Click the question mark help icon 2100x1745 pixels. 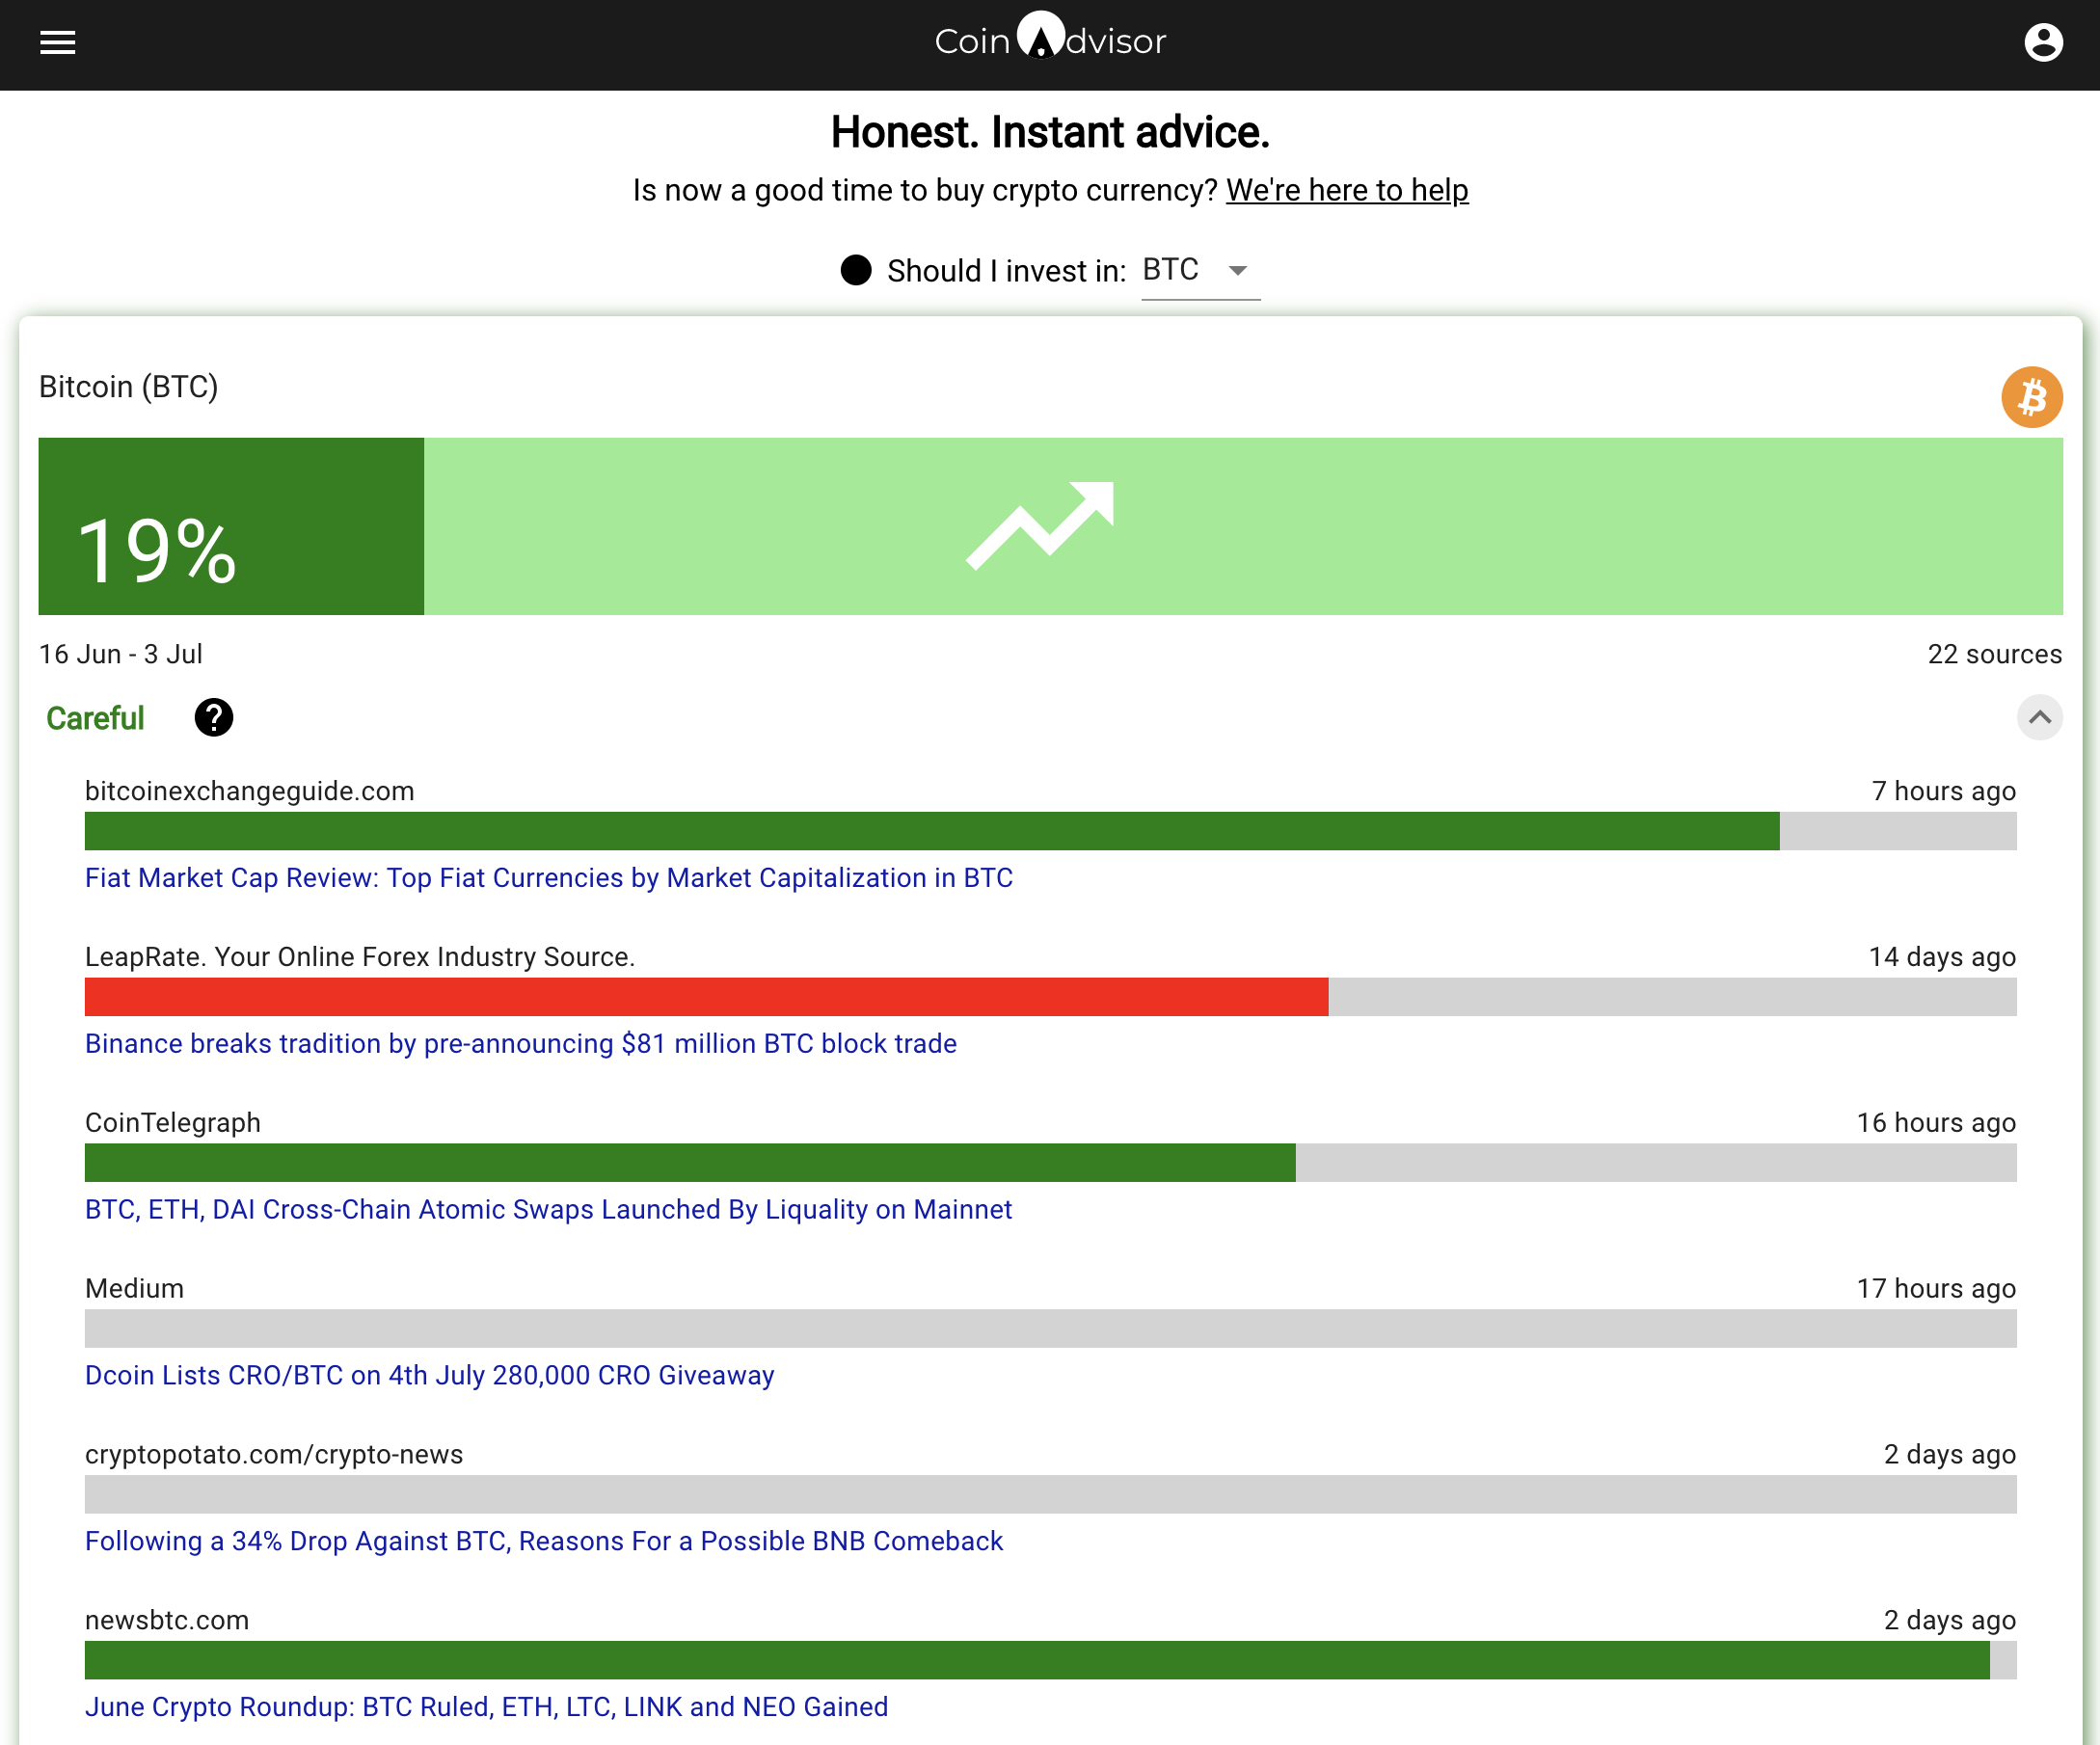(x=213, y=717)
